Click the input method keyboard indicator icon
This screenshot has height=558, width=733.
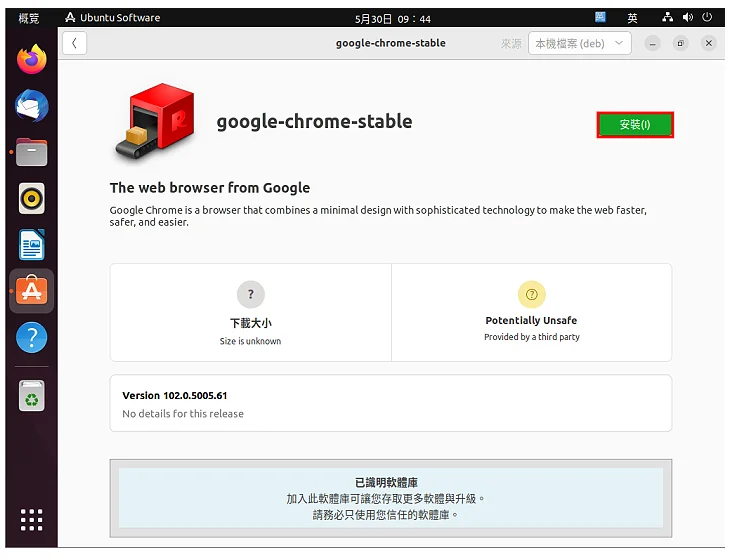[x=600, y=17]
